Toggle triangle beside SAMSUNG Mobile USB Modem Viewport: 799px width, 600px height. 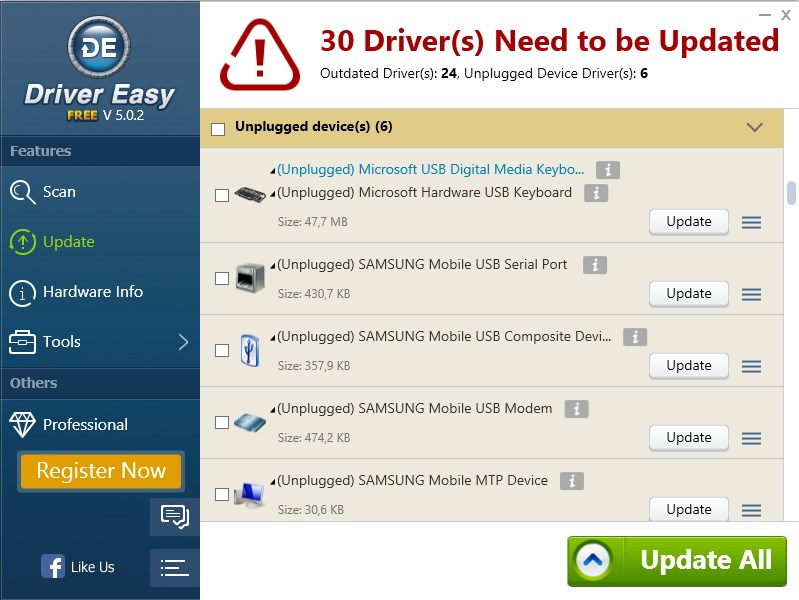tap(273, 410)
